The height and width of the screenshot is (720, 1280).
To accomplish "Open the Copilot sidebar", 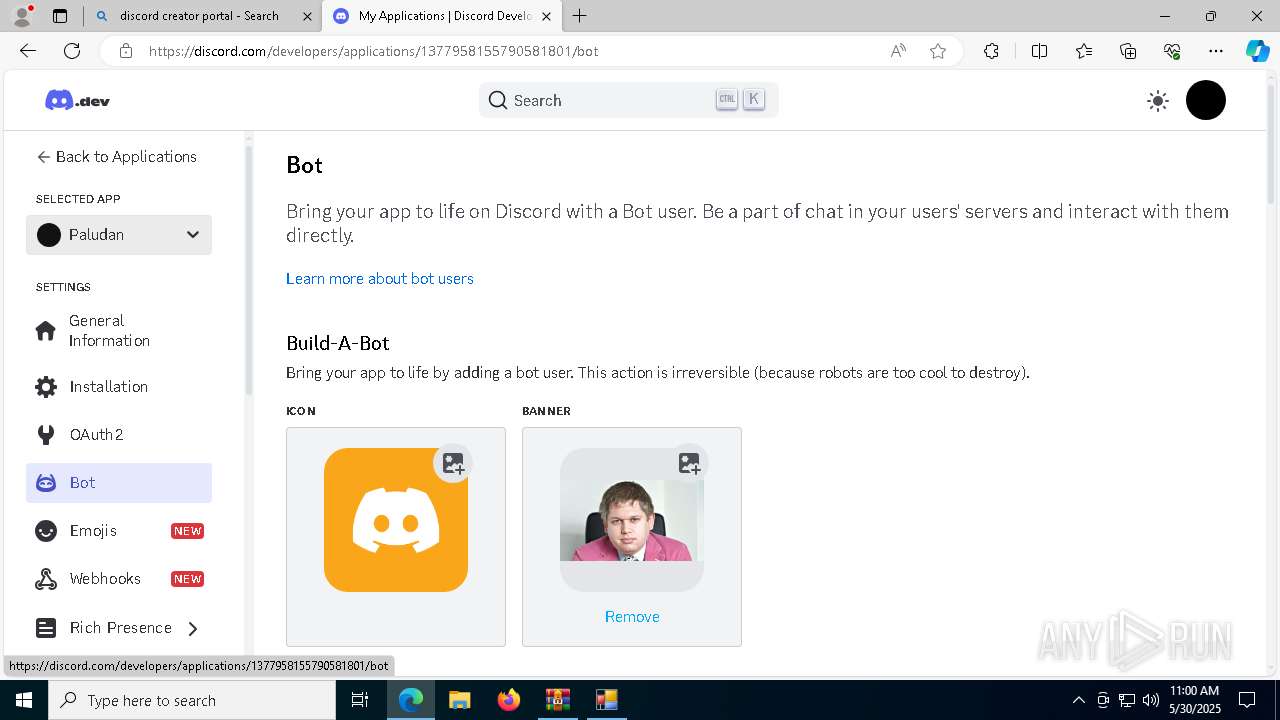I will pos(1257,51).
